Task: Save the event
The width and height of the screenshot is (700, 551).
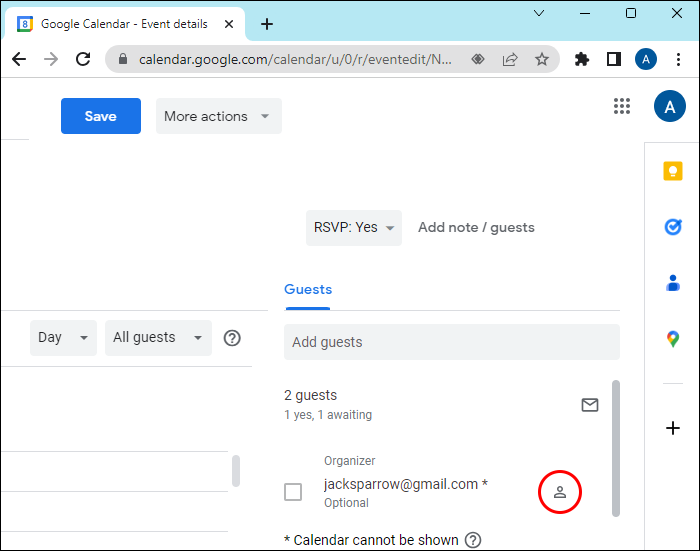Action: coord(100,116)
